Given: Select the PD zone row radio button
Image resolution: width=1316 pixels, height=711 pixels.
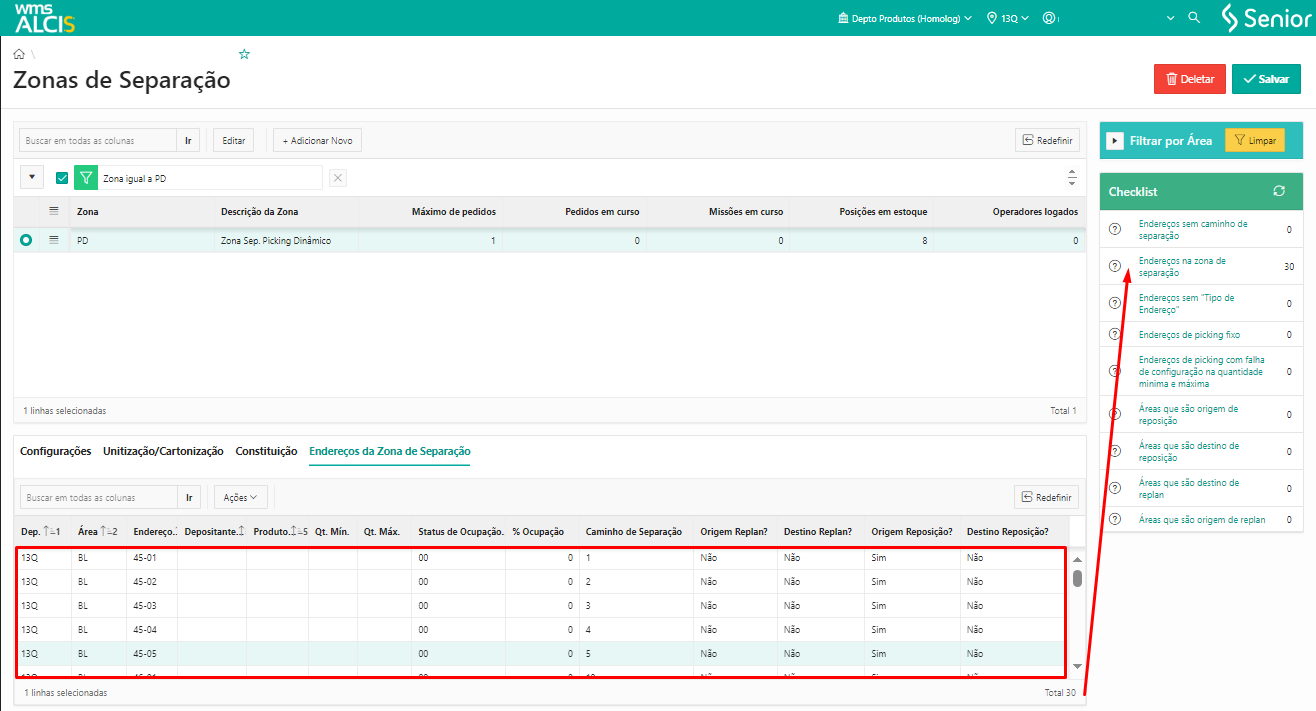Looking at the screenshot, I should tap(26, 240).
